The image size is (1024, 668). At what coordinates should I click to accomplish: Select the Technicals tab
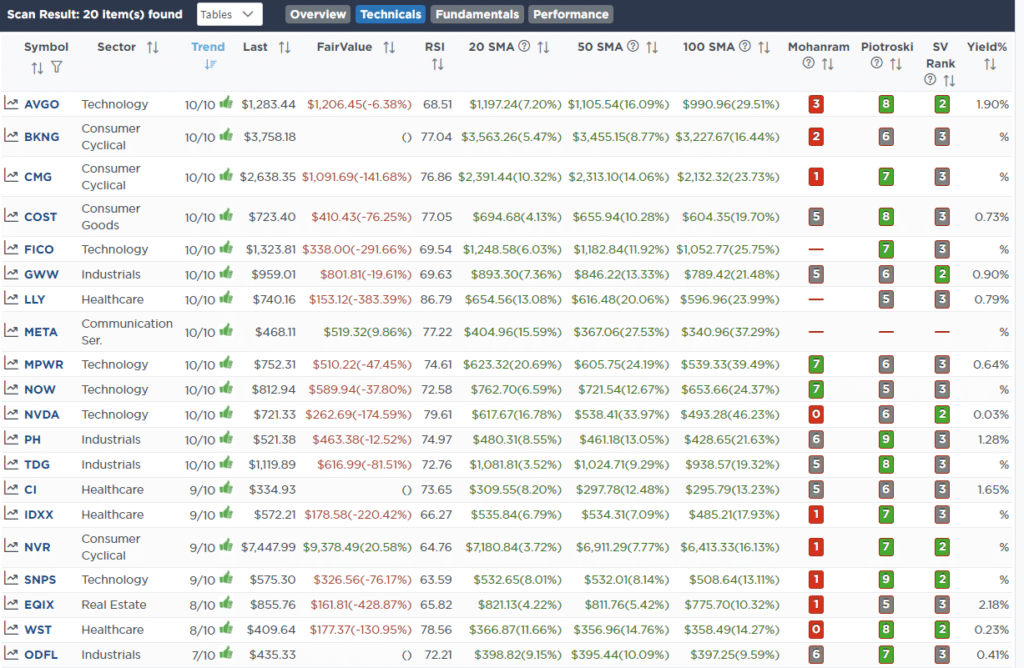pyautogui.click(x=391, y=14)
